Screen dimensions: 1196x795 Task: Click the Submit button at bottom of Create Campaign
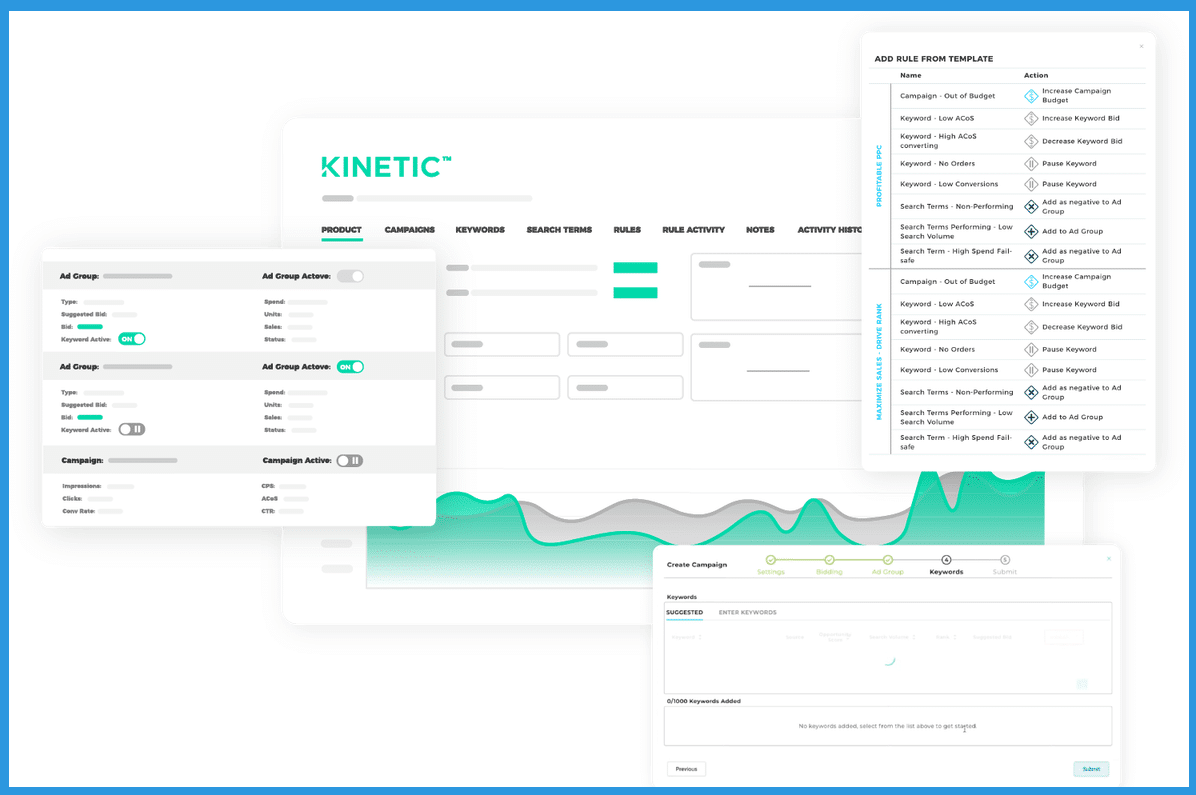coord(1092,769)
